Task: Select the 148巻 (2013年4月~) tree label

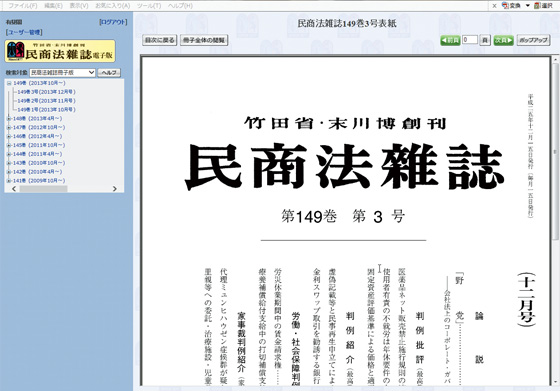Action: 38,119
